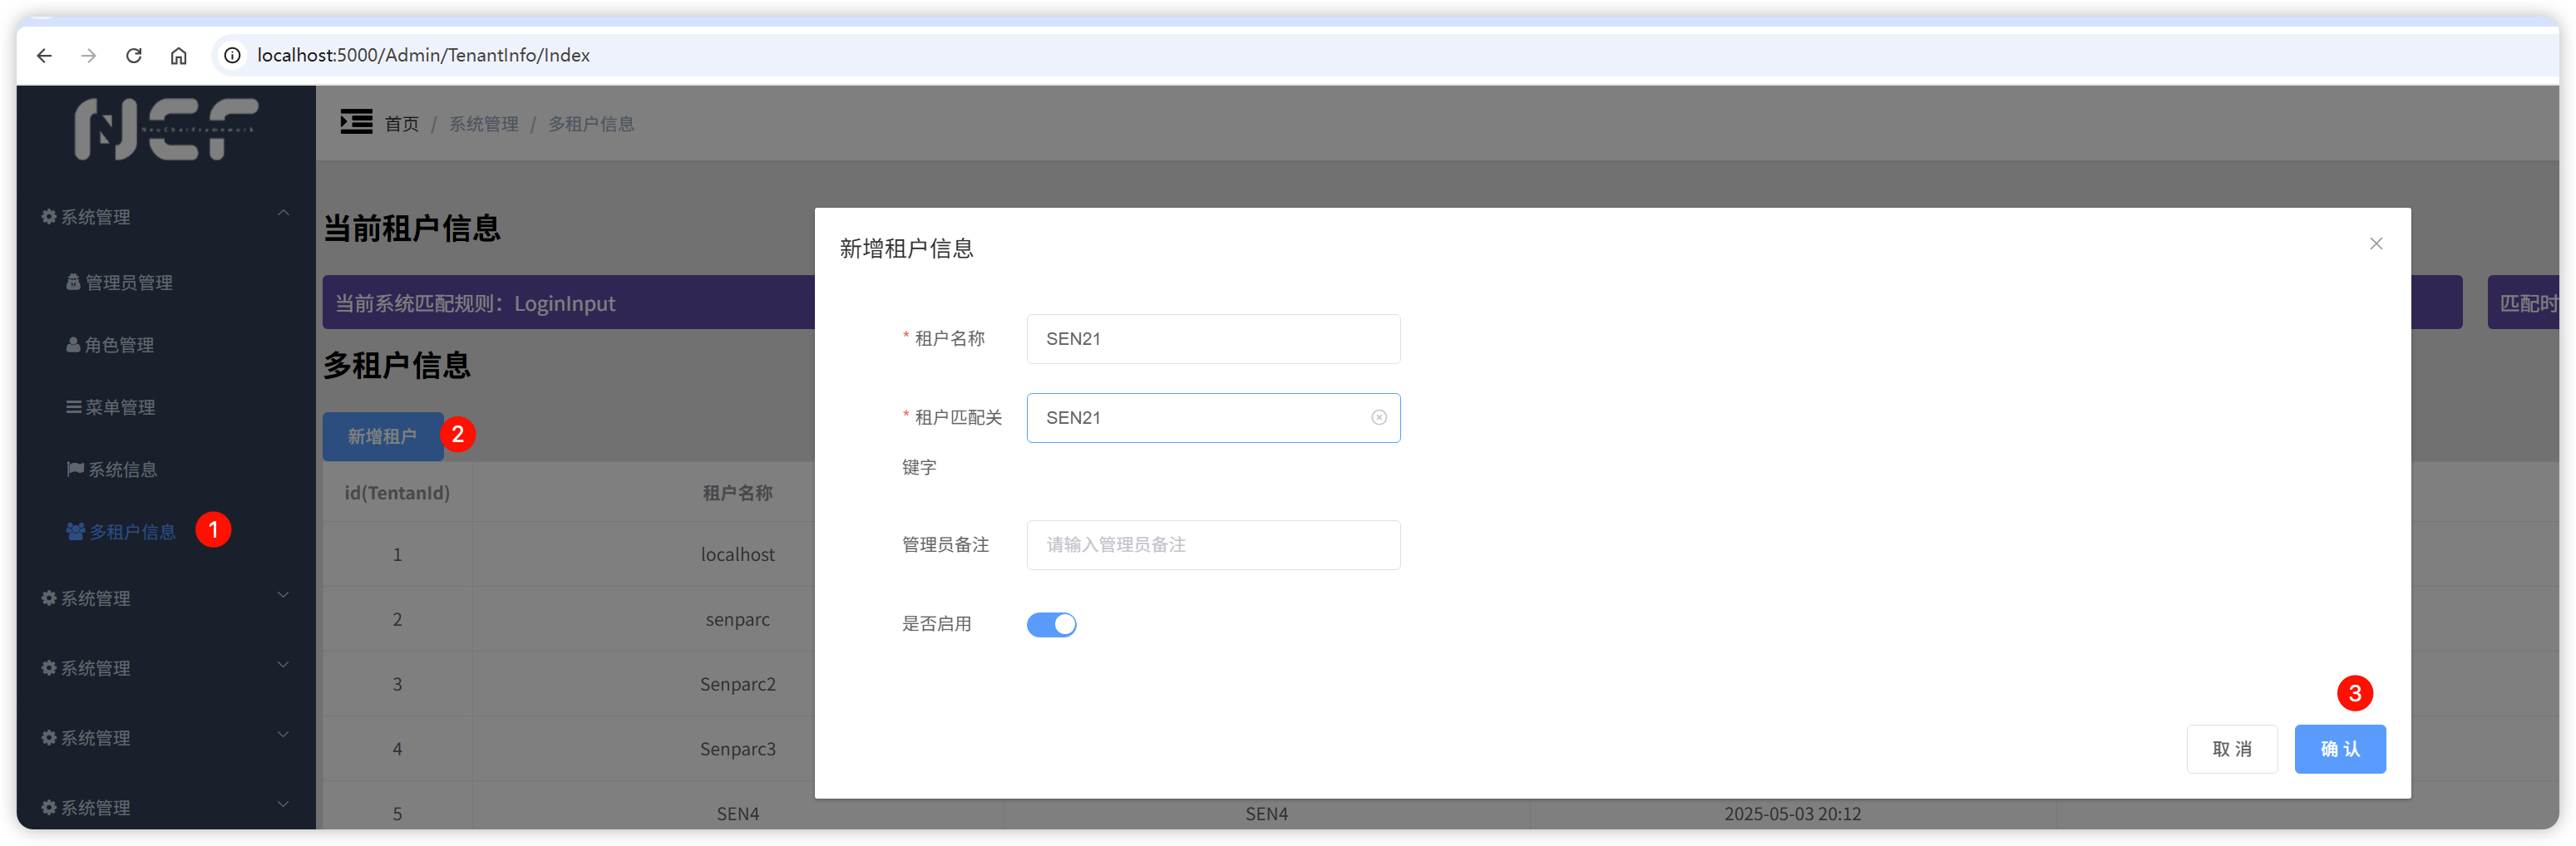This screenshot has height=846, width=2576.
Task: Confirm the new tenant with 确认 button
Action: [2339, 749]
